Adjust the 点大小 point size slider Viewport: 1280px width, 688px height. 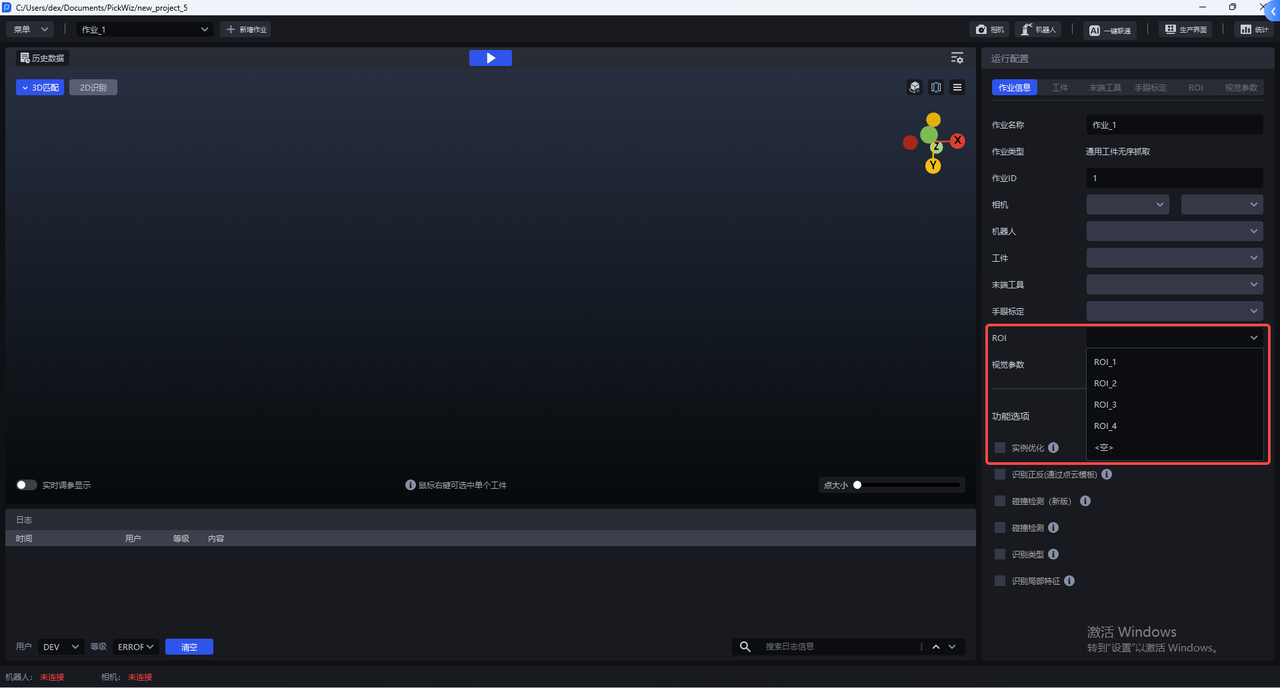pyautogui.click(x=858, y=485)
